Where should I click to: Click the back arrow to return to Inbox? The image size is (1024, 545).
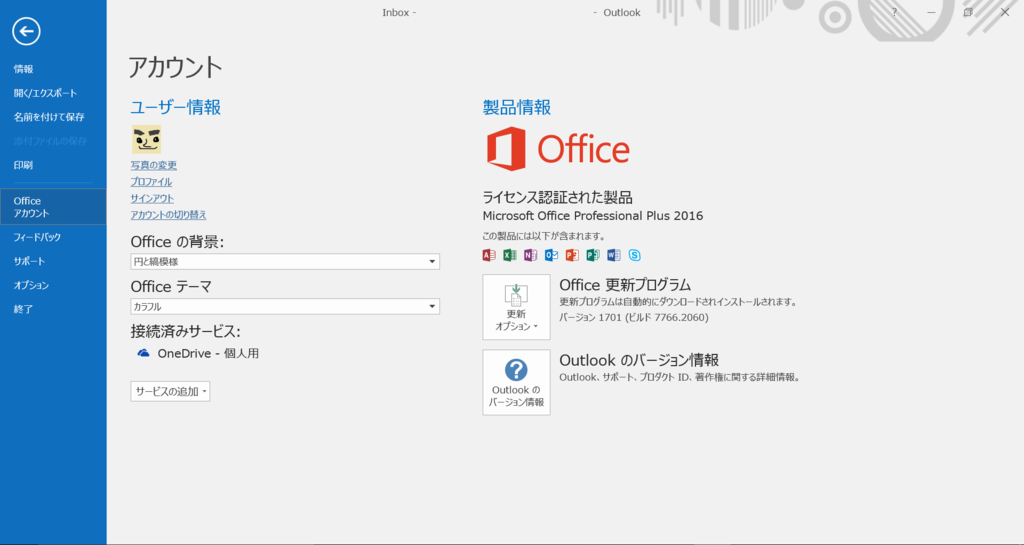(26, 31)
